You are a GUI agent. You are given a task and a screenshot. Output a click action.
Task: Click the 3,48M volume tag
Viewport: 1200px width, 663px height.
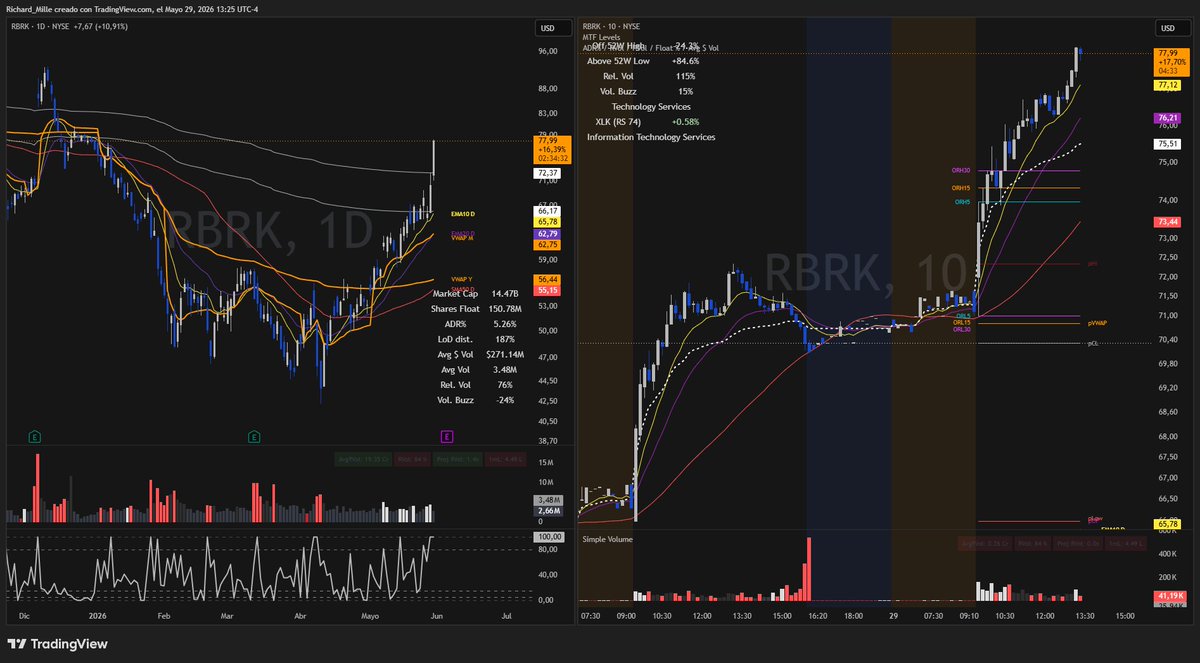(x=547, y=500)
